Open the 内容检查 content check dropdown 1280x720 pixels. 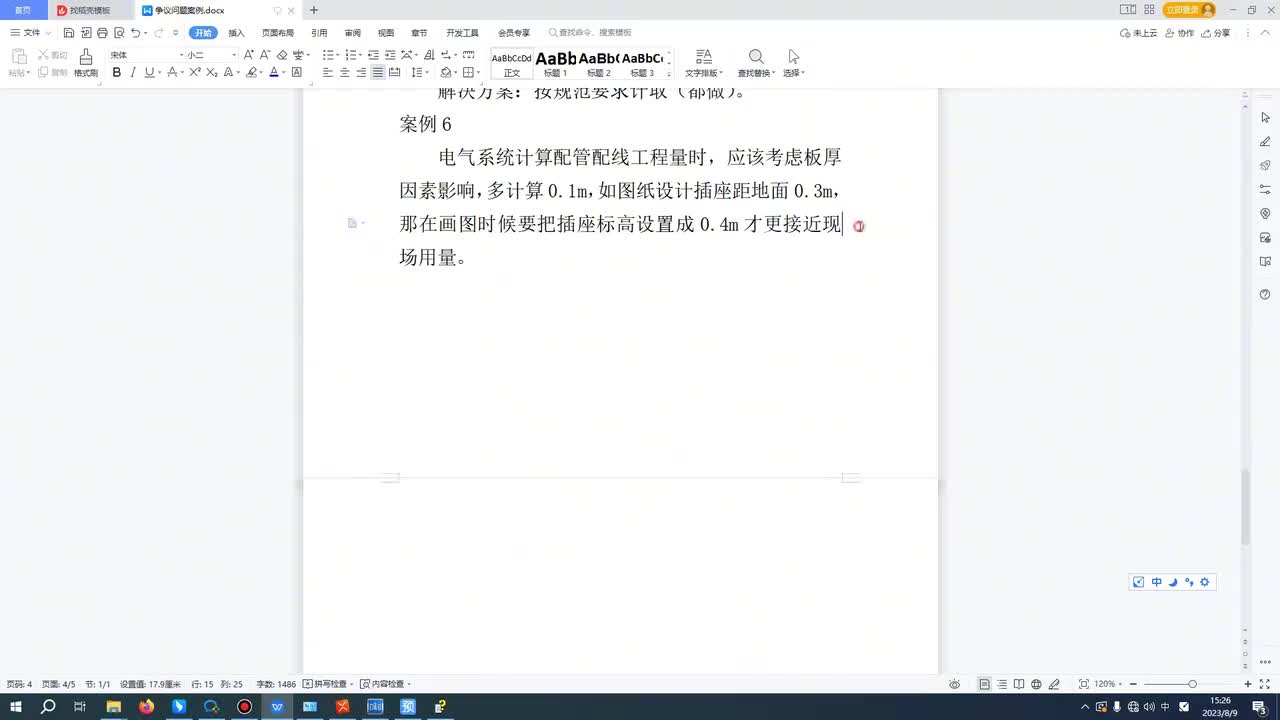click(385, 684)
